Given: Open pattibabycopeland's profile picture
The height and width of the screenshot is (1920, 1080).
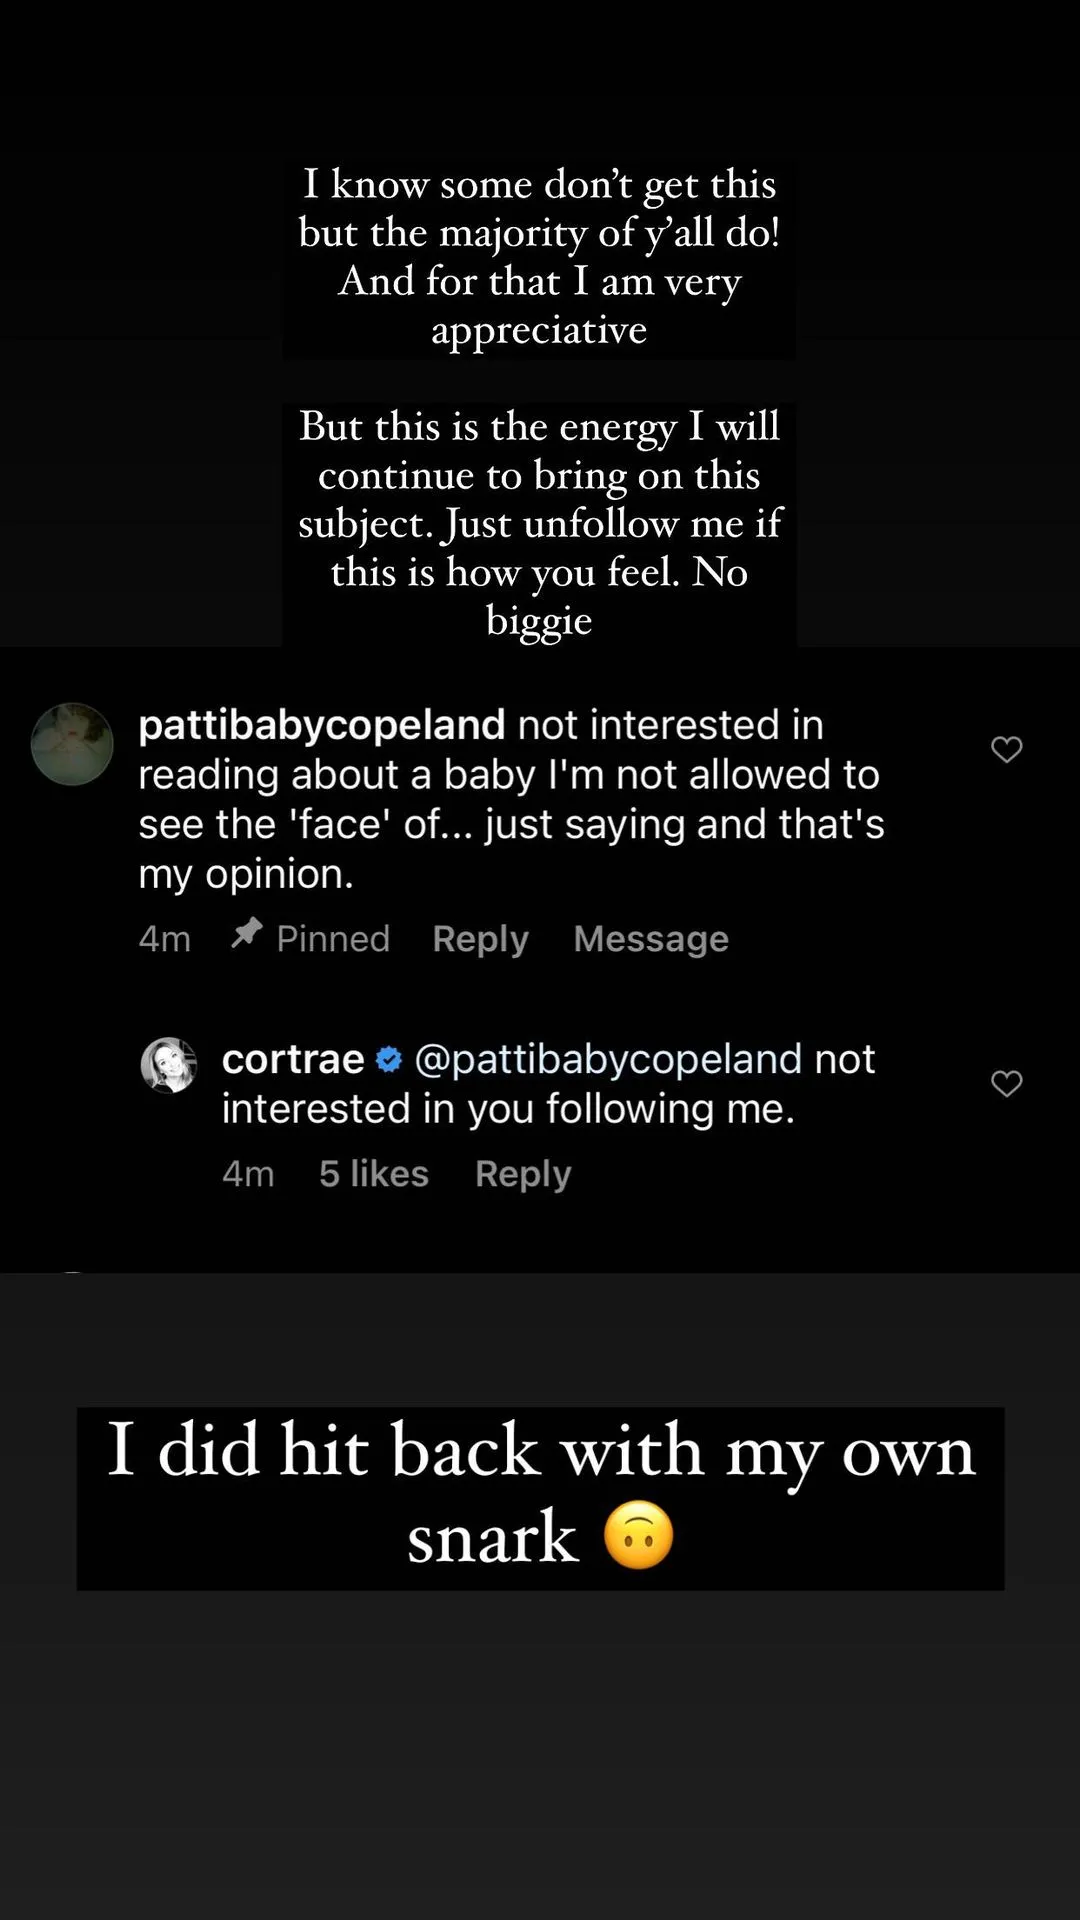Looking at the screenshot, I should pos(72,744).
